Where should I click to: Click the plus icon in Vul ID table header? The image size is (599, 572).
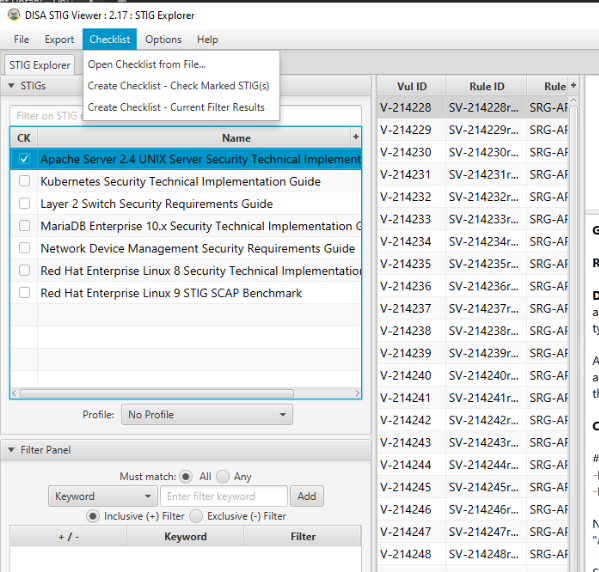pos(573,86)
